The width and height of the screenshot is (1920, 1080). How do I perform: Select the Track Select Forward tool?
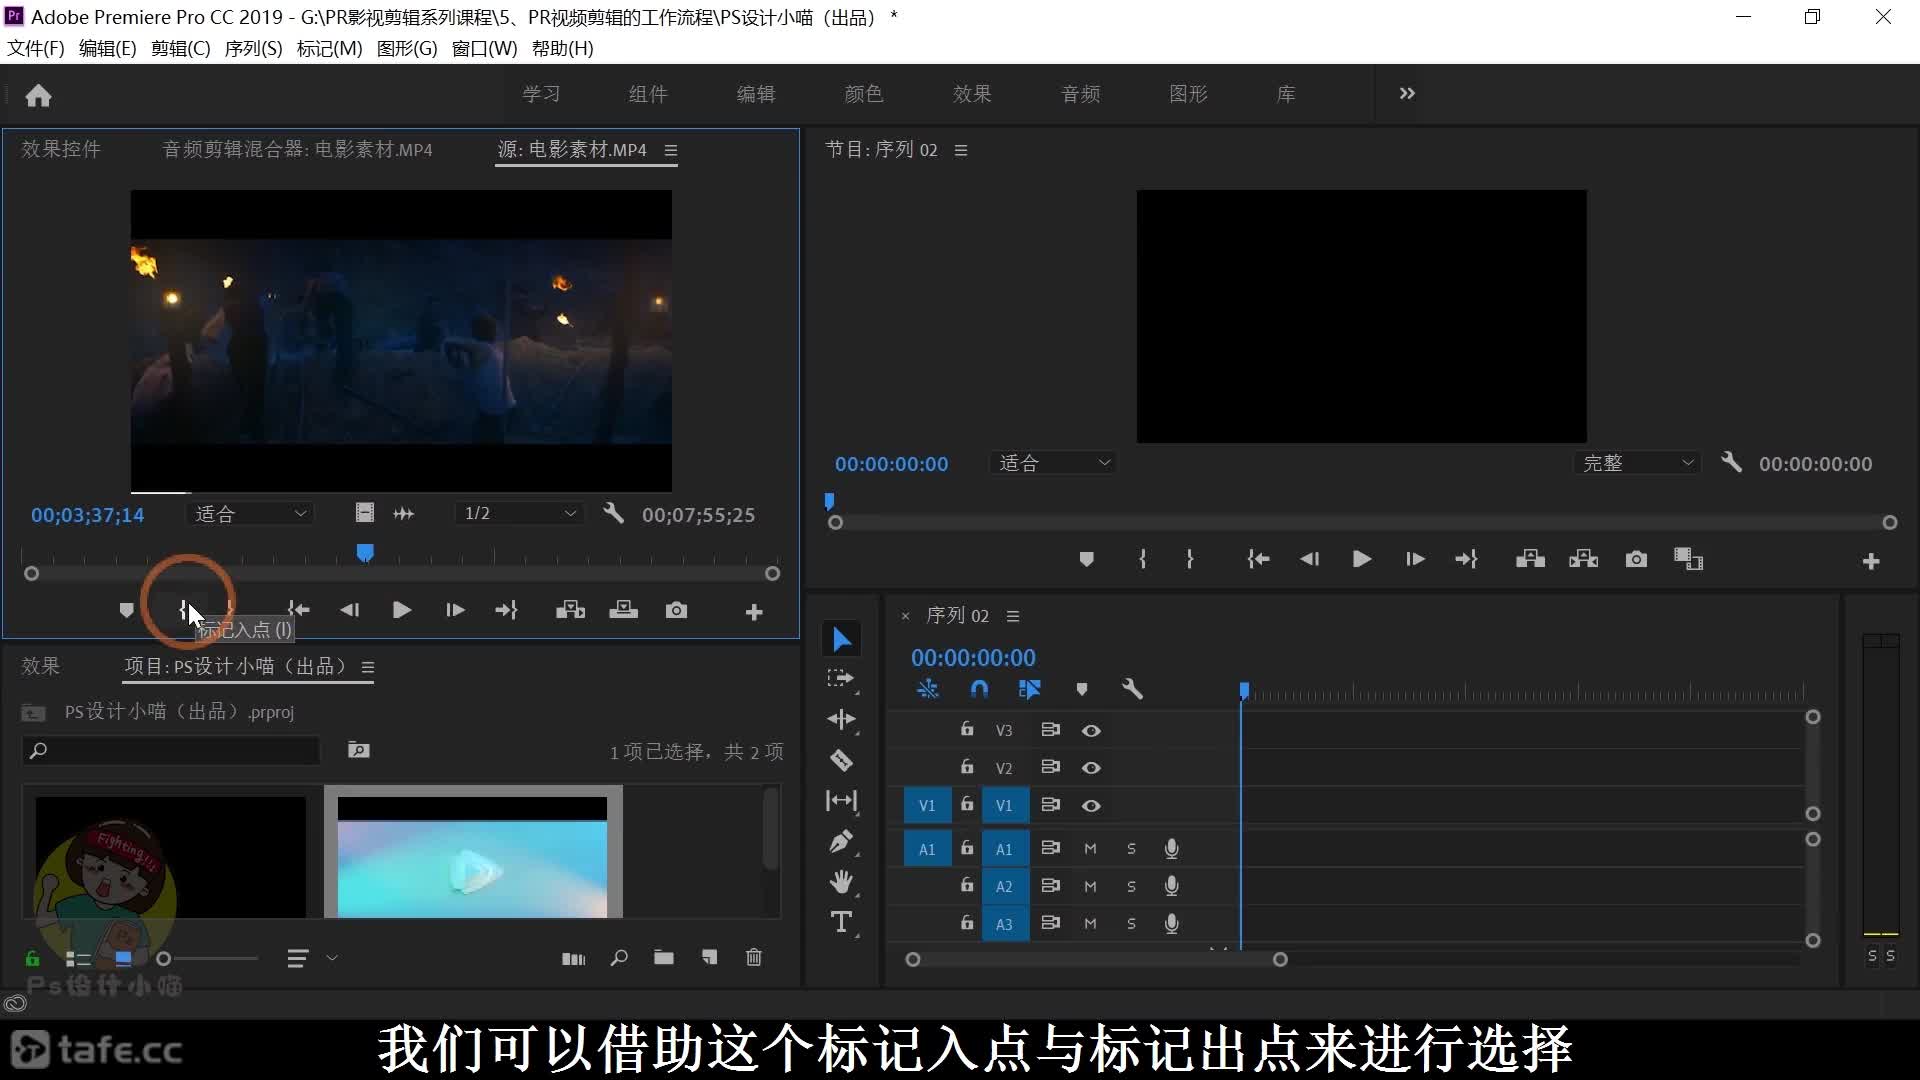[x=842, y=679]
